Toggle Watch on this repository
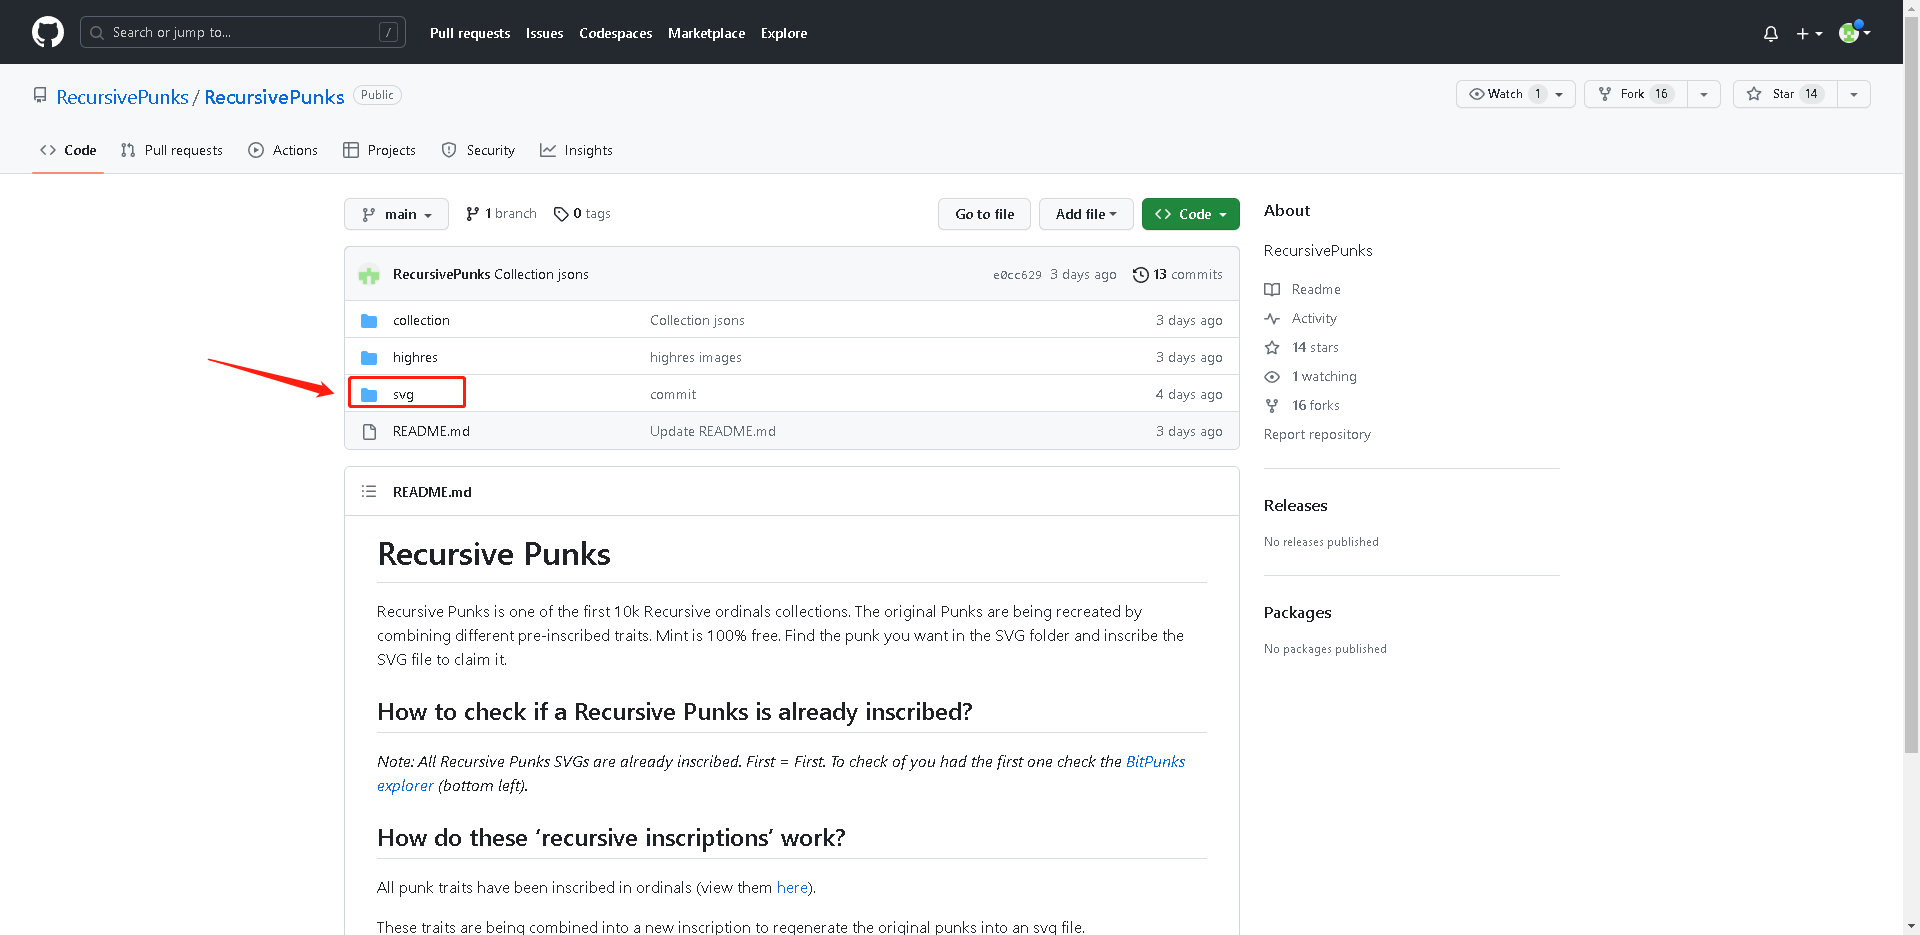The height and width of the screenshot is (935, 1920). (x=1505, y=94)
